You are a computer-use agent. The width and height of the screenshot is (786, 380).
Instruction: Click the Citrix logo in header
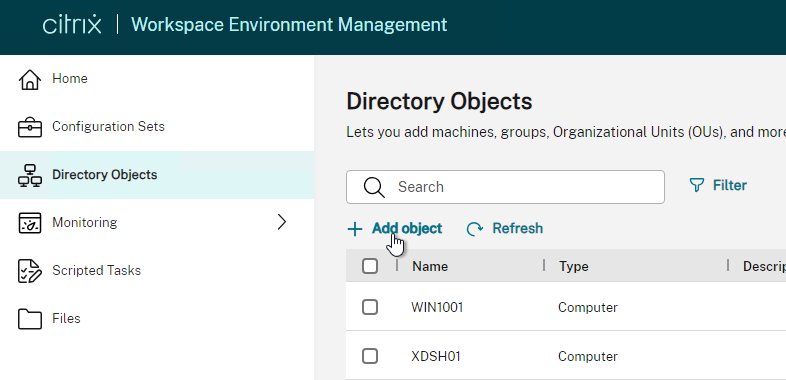(72, 25)
